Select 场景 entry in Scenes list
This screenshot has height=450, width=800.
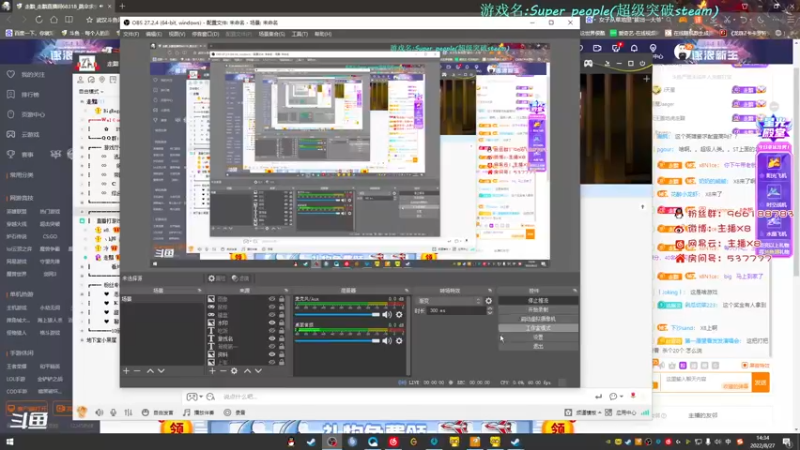point(162,299)
